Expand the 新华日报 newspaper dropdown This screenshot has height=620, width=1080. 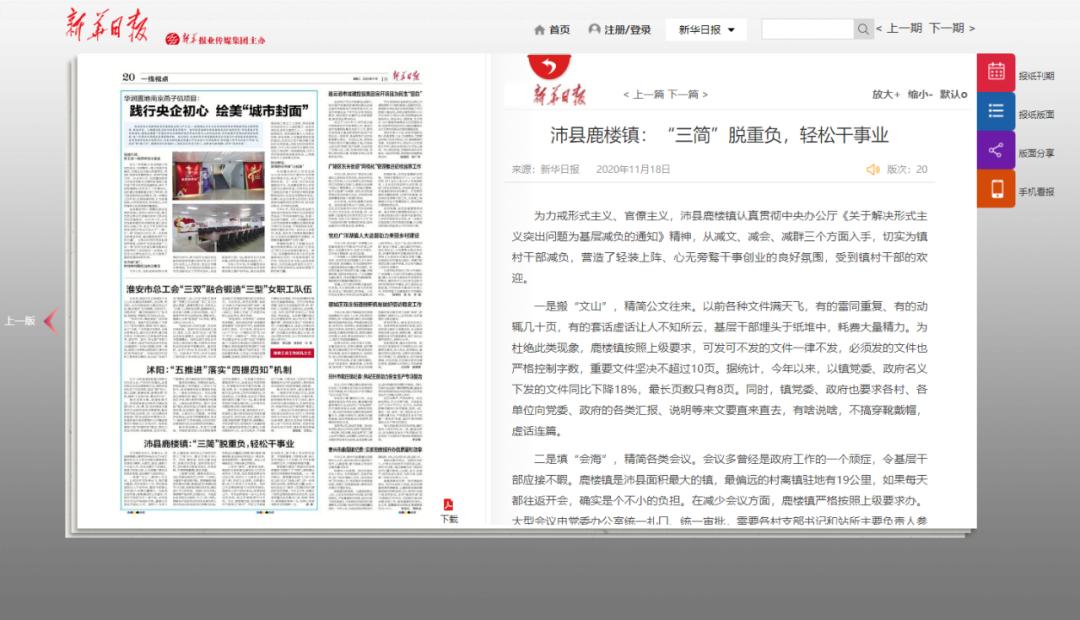pos(705,29)
